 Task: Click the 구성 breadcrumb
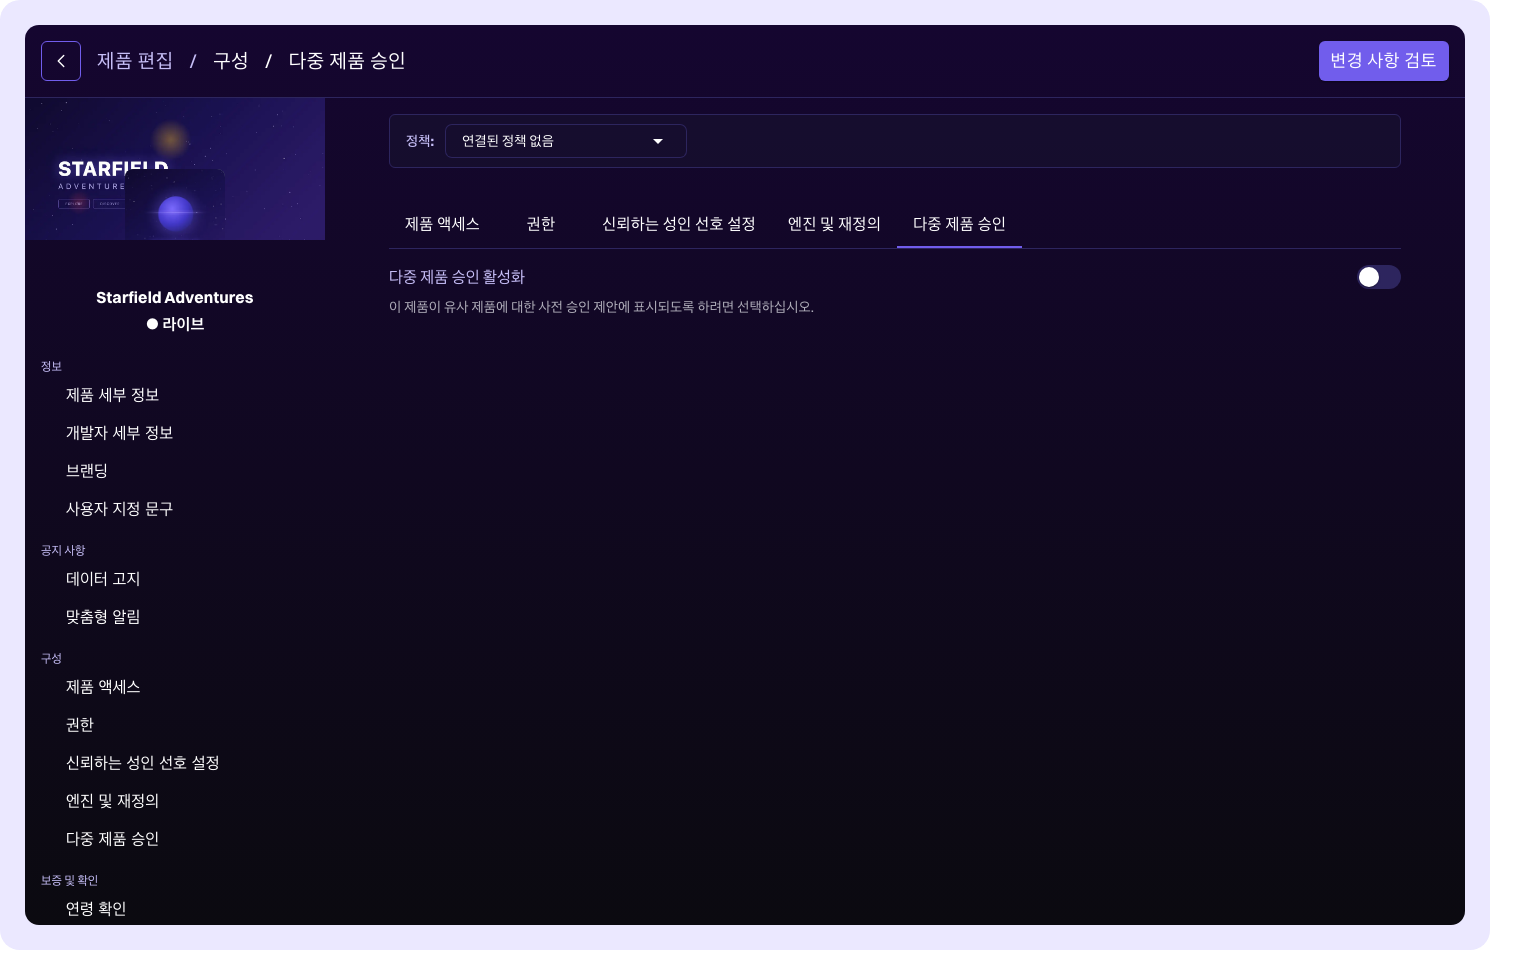point(231,61)
